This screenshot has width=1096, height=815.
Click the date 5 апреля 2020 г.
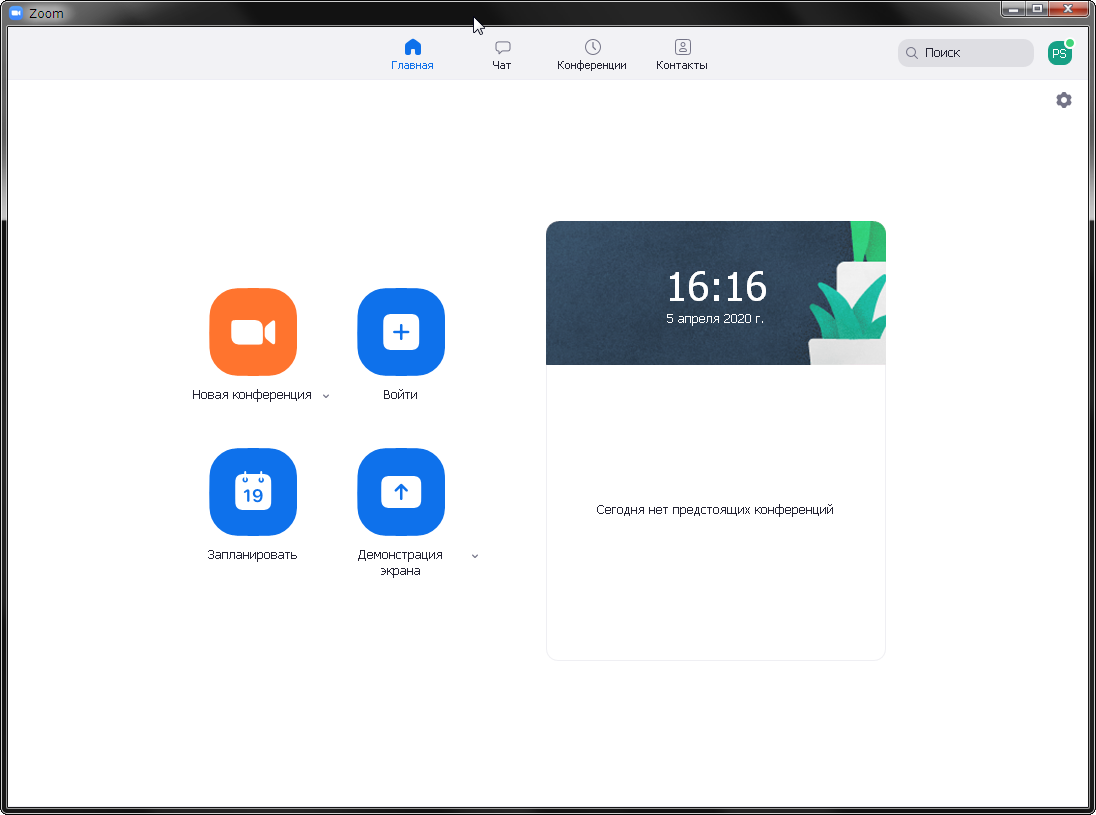[x=715, y=319]
